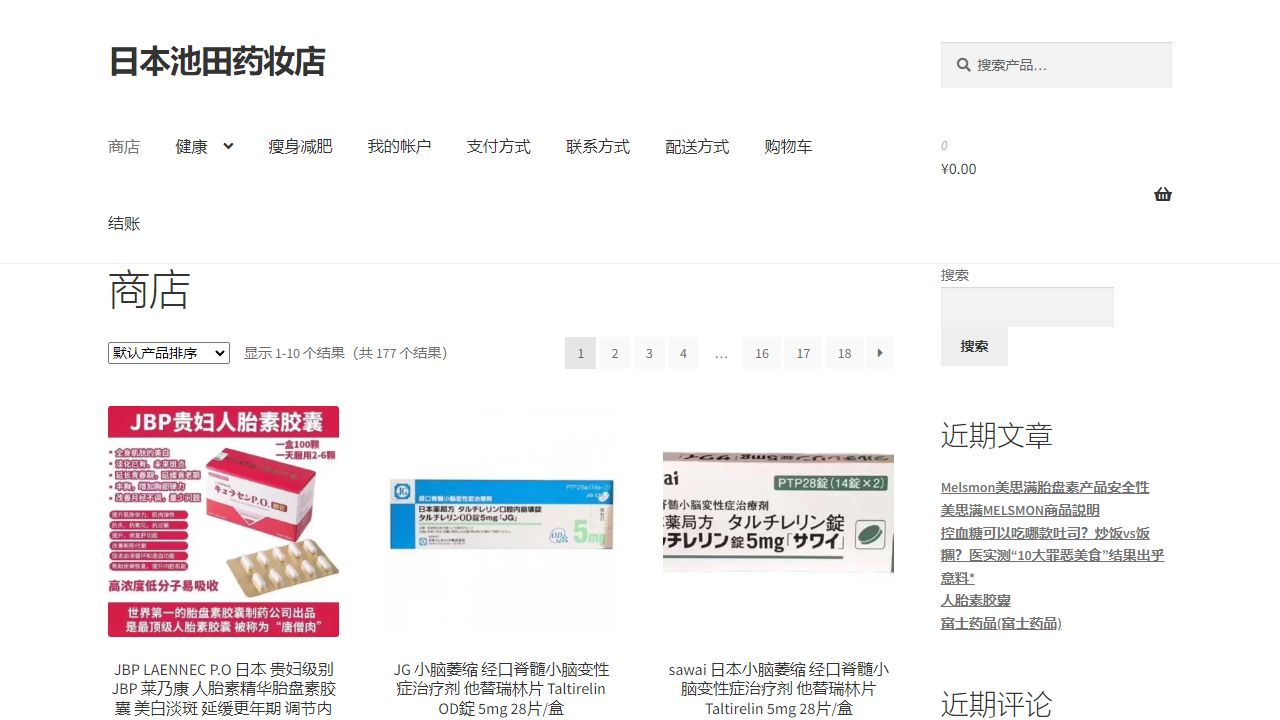Click the 显示 1-10 个结果 count text
Screen dimensions: 1280x720
pos(349,353)
